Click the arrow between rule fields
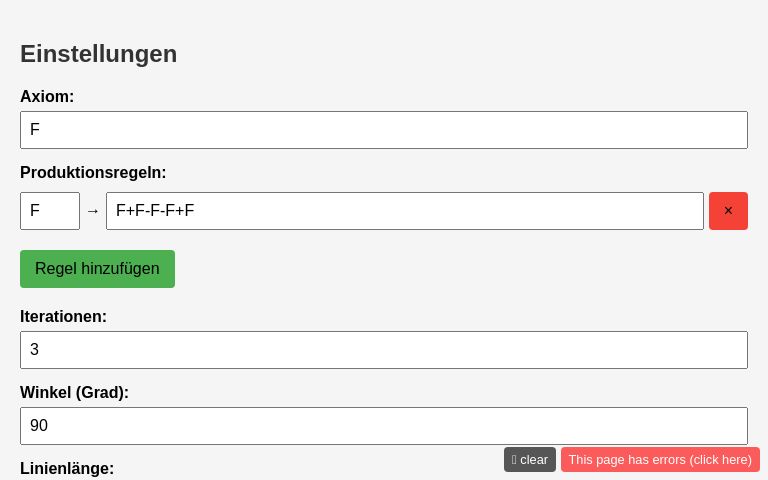Viewport: 768px width, 480px height. [93, 211]
